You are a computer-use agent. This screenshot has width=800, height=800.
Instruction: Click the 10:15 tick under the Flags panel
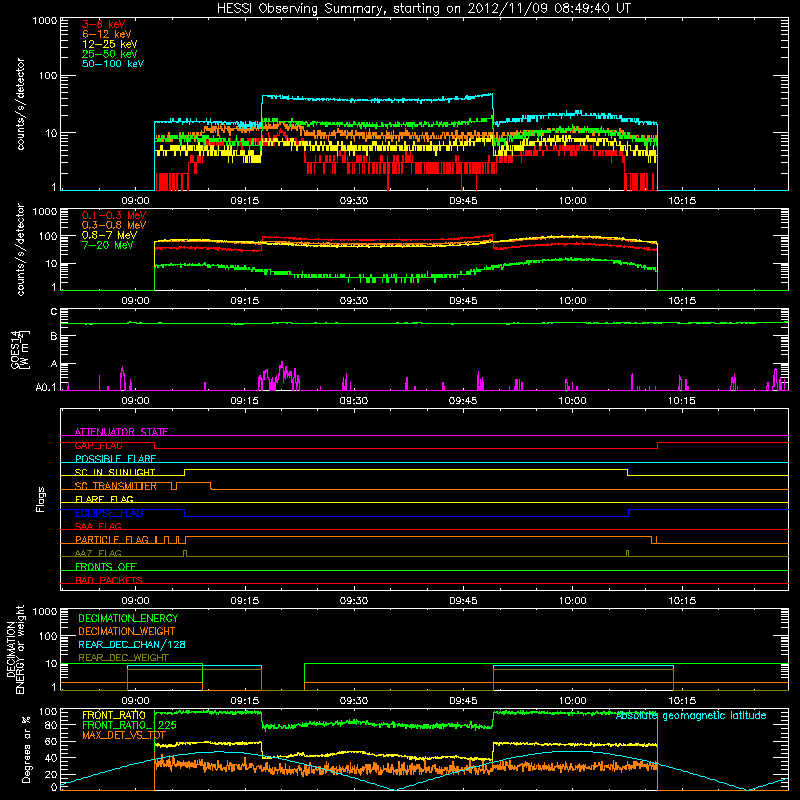[x=682, y=601]
